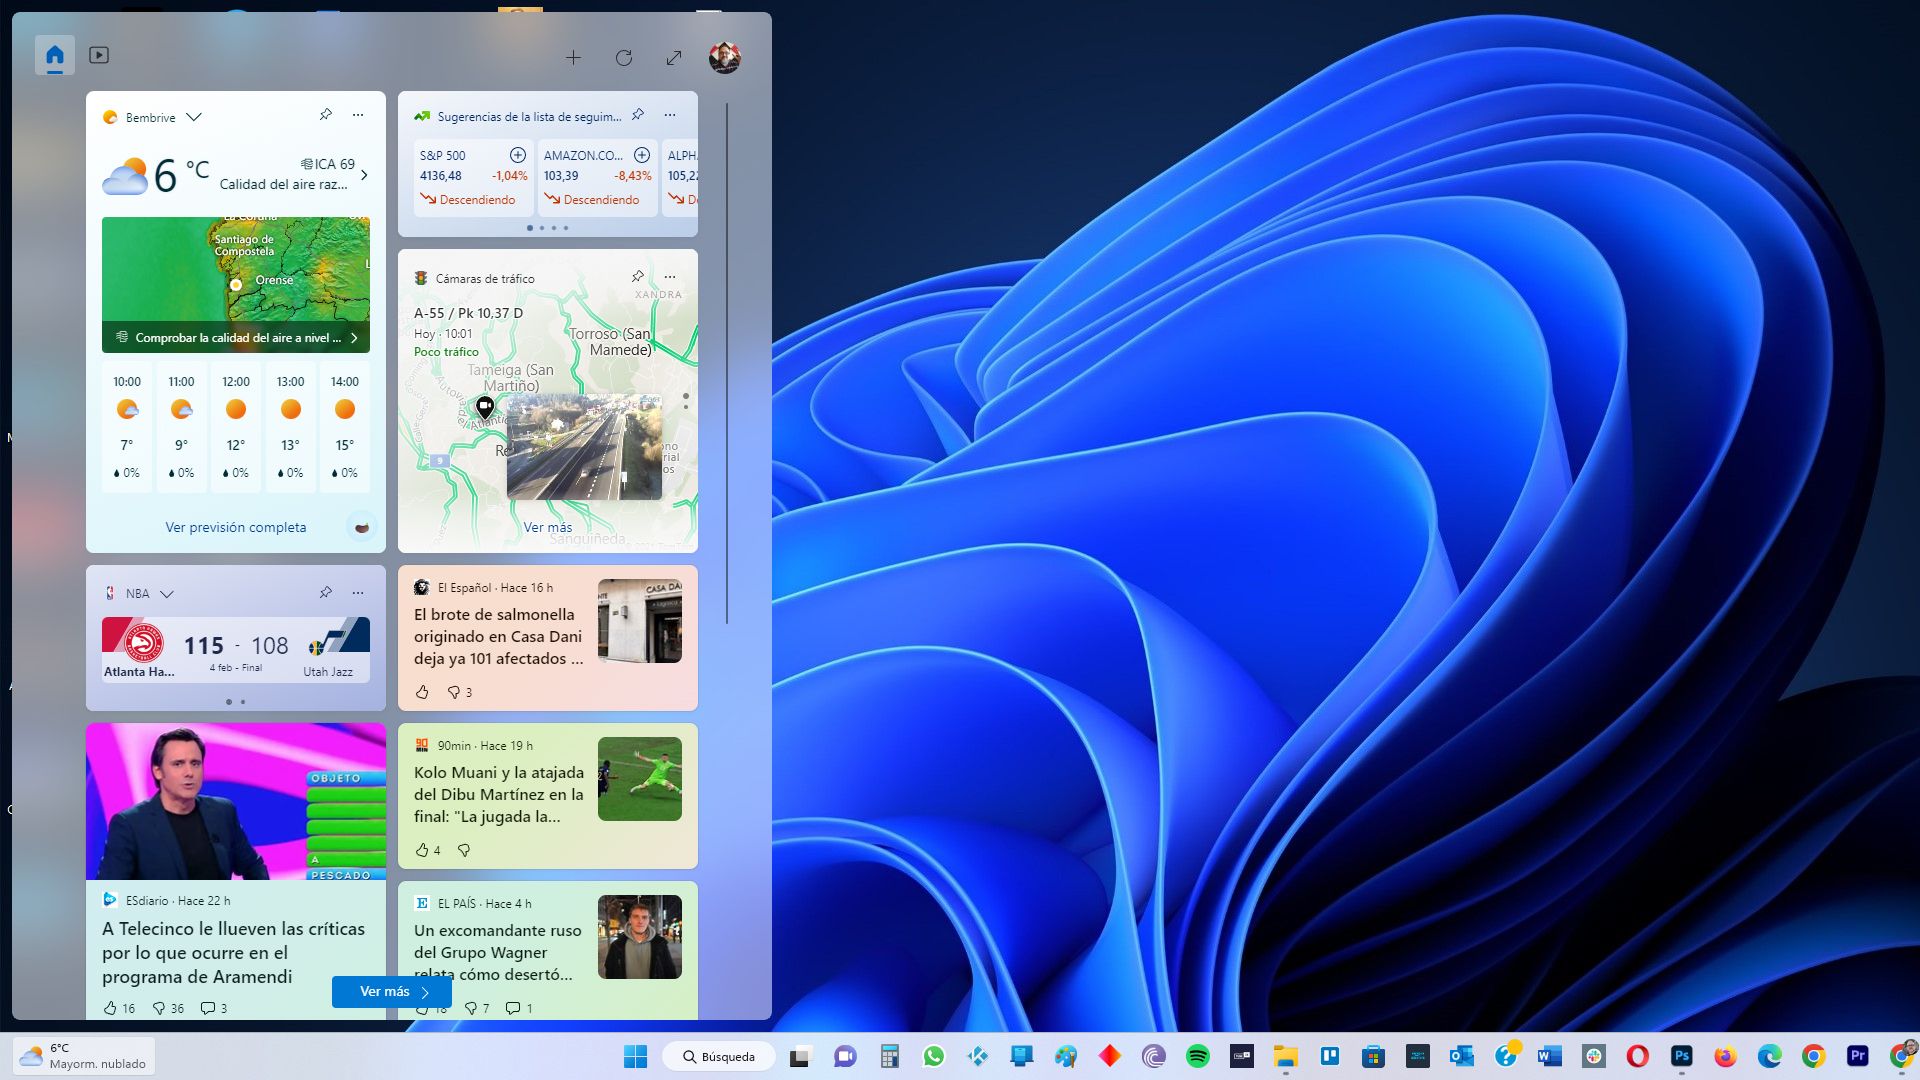The image size is (1920, 1080).
Task: Open Ver previsión completa link
Action: [x=235, y=527]
